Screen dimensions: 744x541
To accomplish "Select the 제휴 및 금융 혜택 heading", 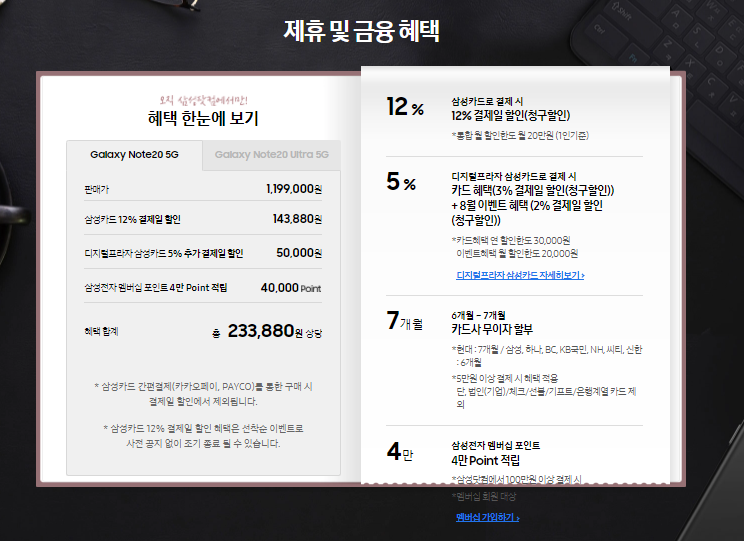I will point(362,31).
